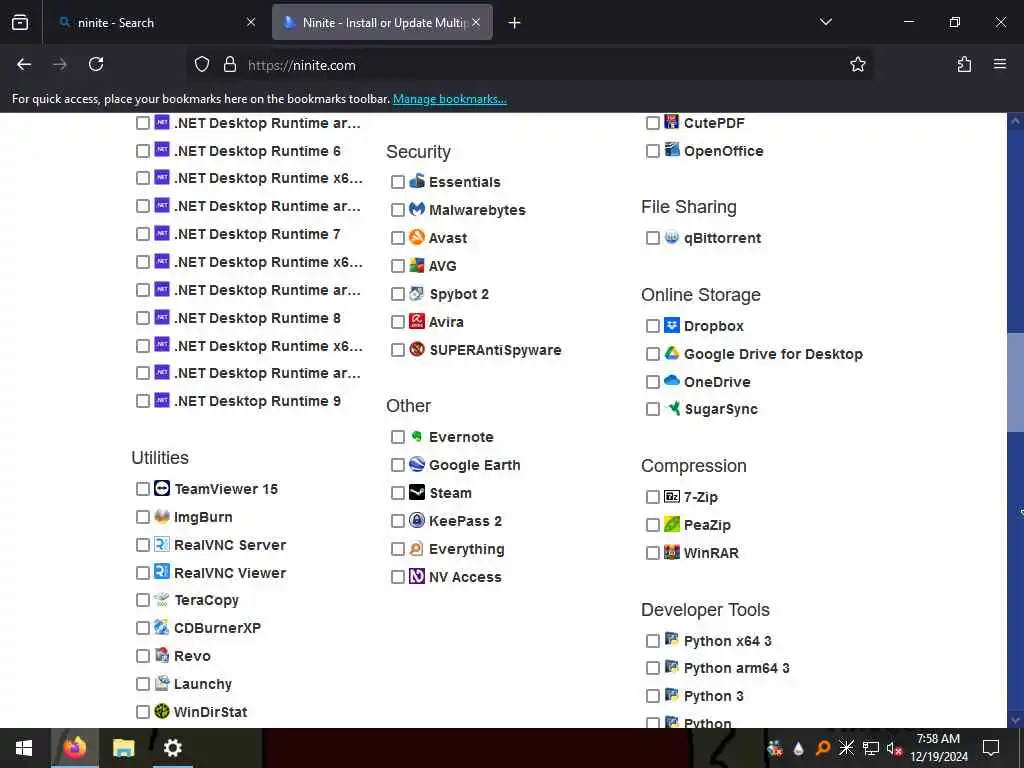
Task: Open the Firefox extensions puzzle icon
Action: coord(964,64)
